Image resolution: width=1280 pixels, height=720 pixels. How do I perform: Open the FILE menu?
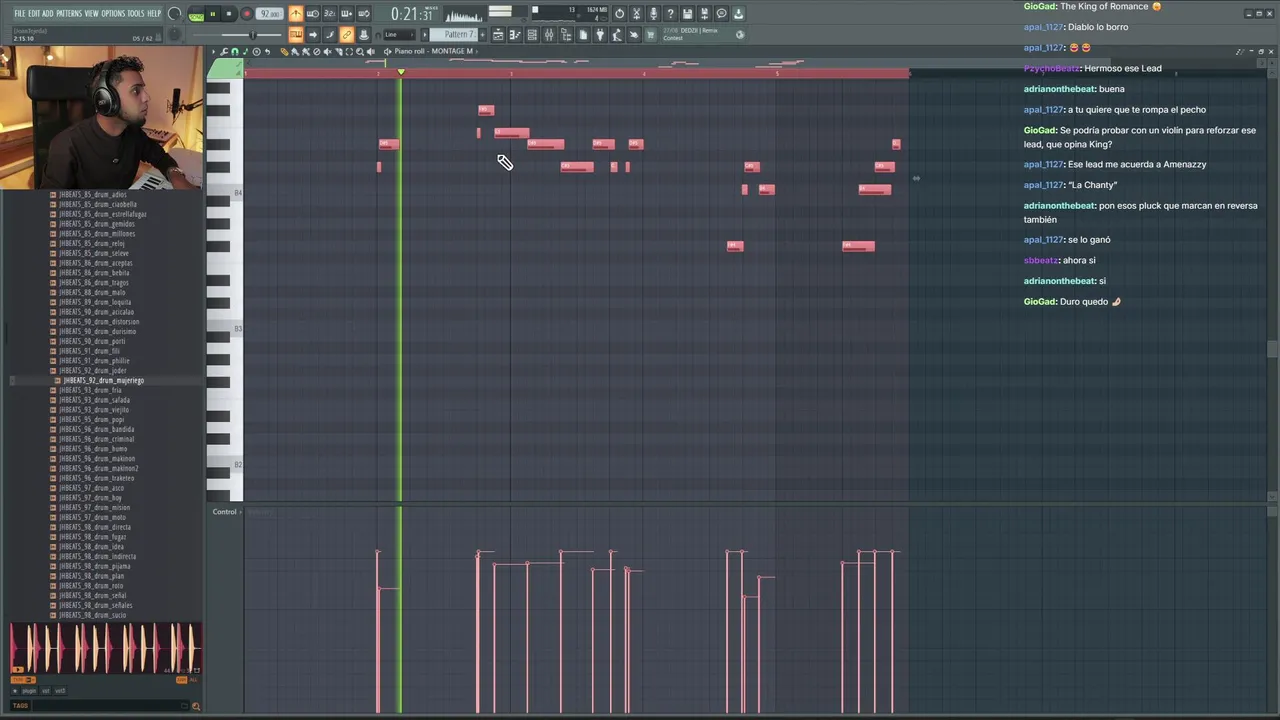(20, 13)
